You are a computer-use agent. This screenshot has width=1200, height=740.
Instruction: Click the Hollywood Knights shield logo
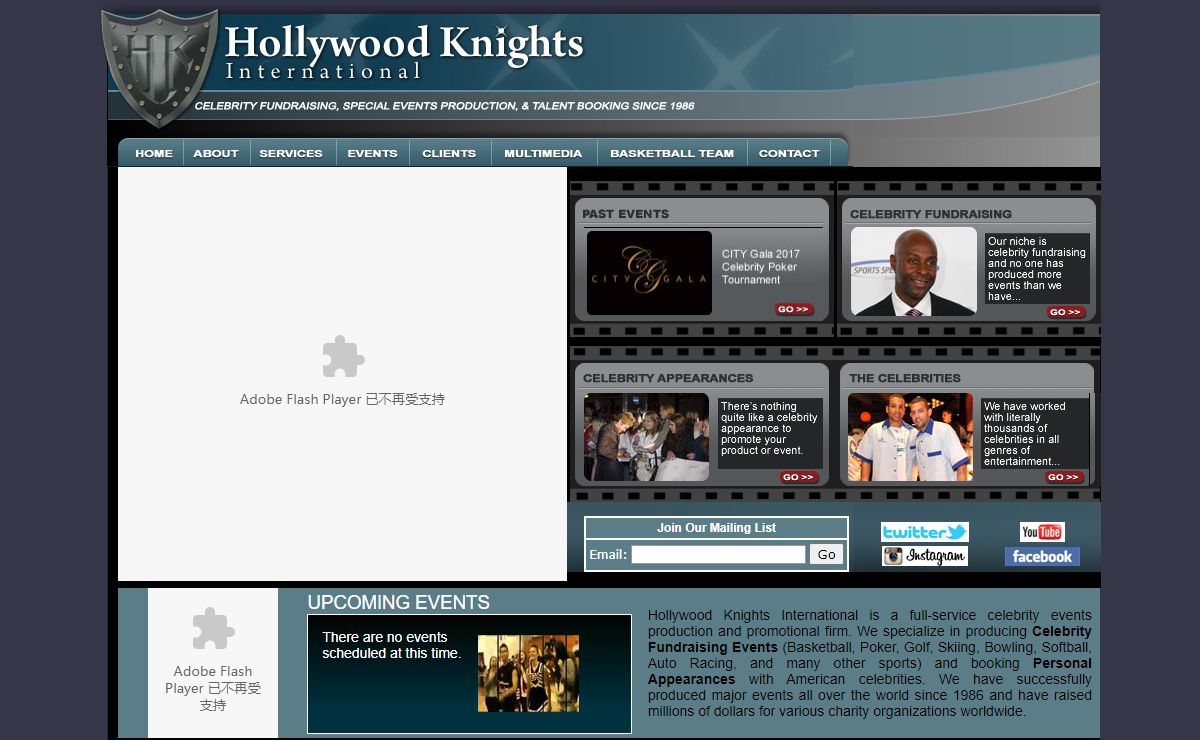(x=159, y=67)
